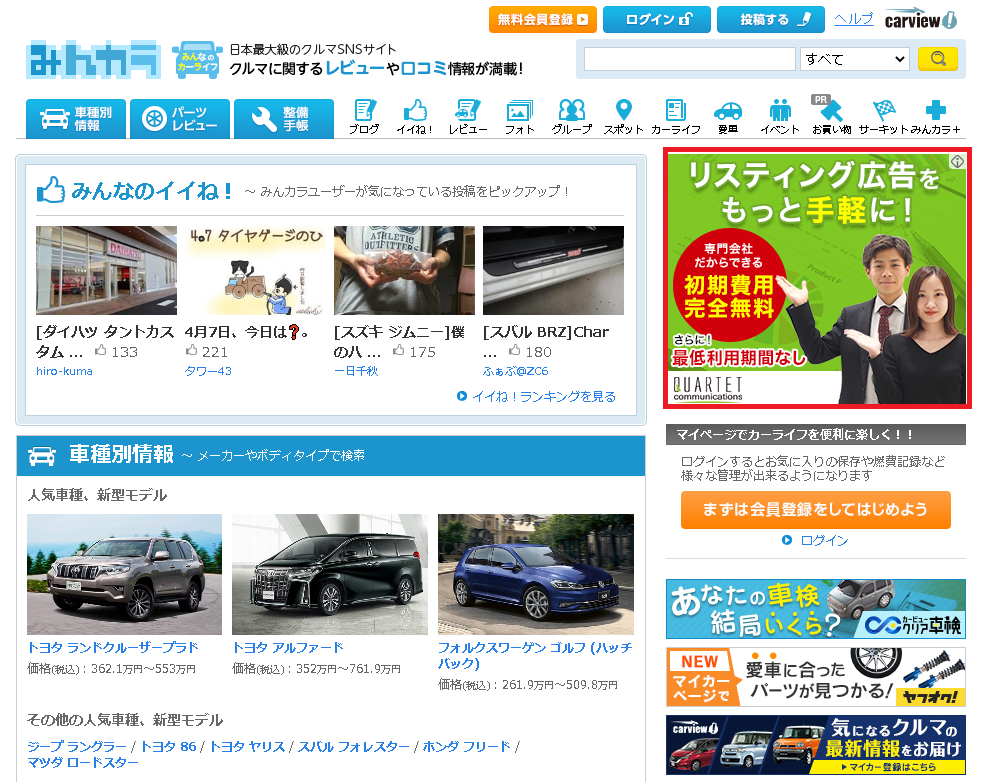Open the Land Cruiser Prado photo
The image size is (985, 782).
(x=124, y=574)
